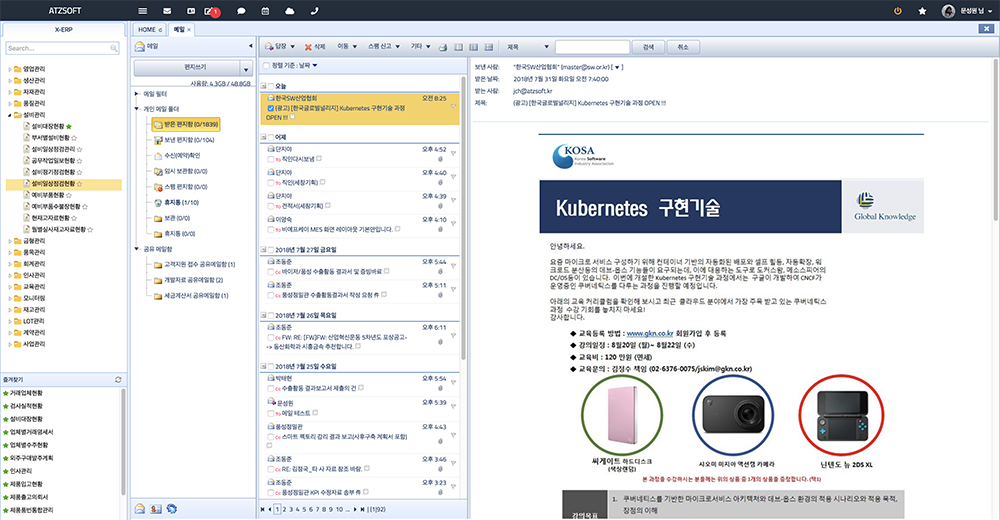Screen dimensions: 1000x520
Task: Open the chat bubble icon in top bar
Action: pos(241,11)
